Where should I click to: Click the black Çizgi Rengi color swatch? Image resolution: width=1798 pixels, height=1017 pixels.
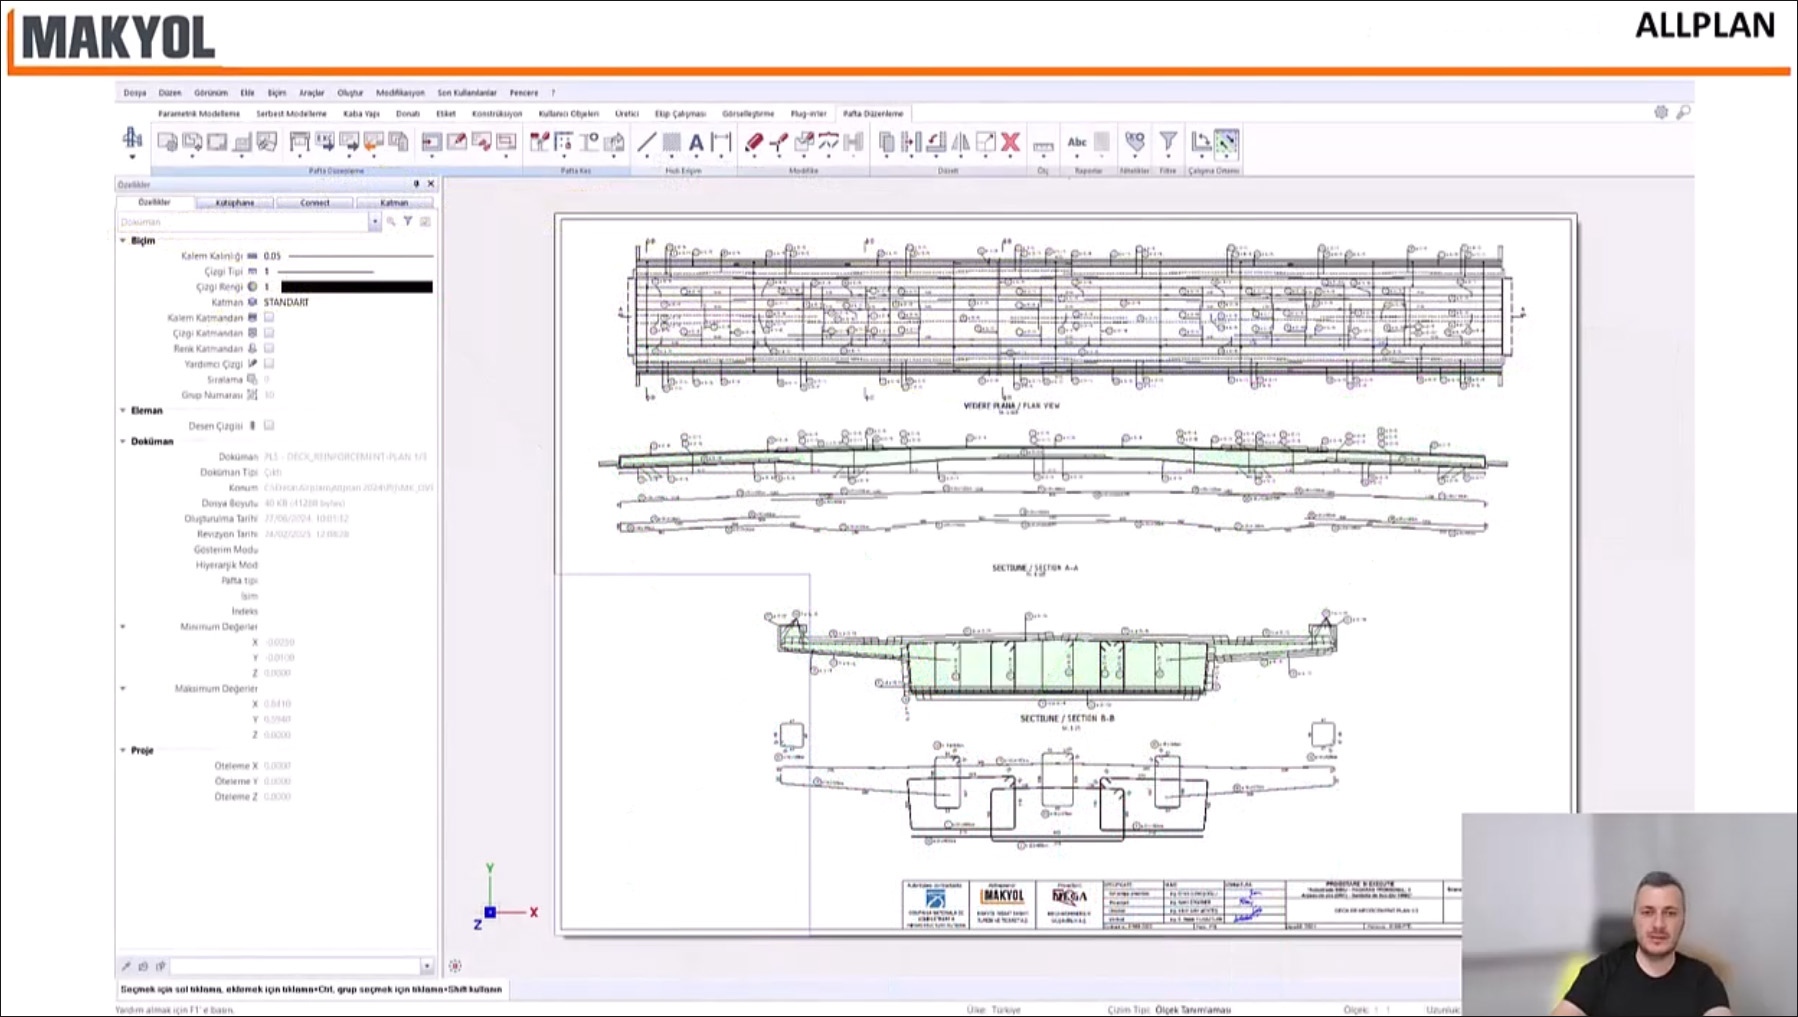[357, 287]
